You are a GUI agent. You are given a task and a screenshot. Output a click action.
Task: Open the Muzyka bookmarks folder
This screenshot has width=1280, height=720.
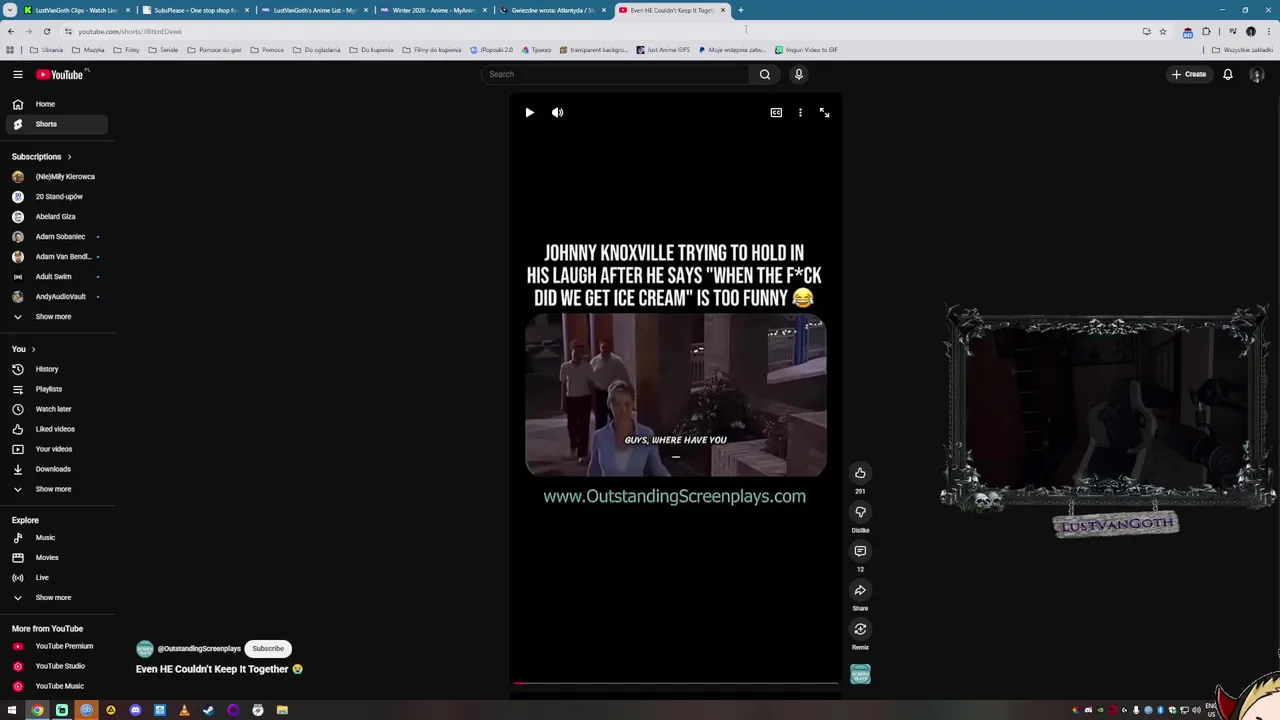[88, 50]
